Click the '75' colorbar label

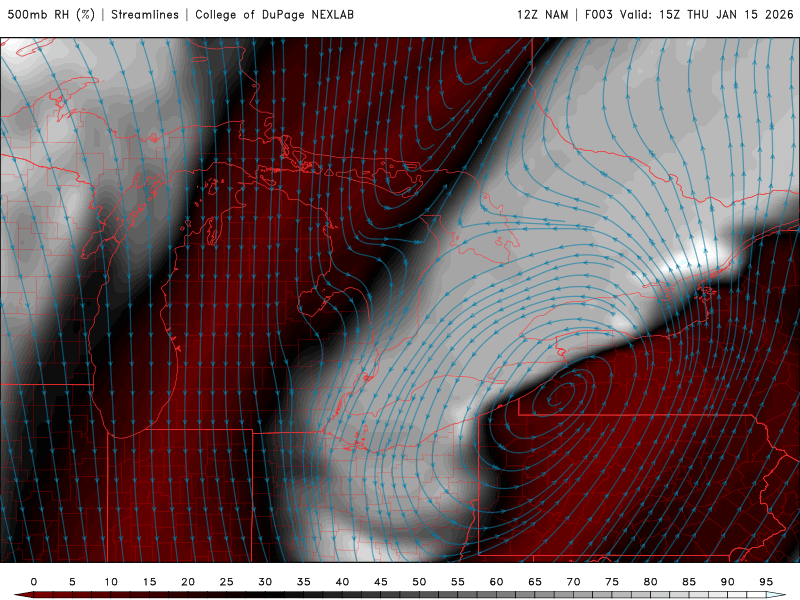pos(612,582)
